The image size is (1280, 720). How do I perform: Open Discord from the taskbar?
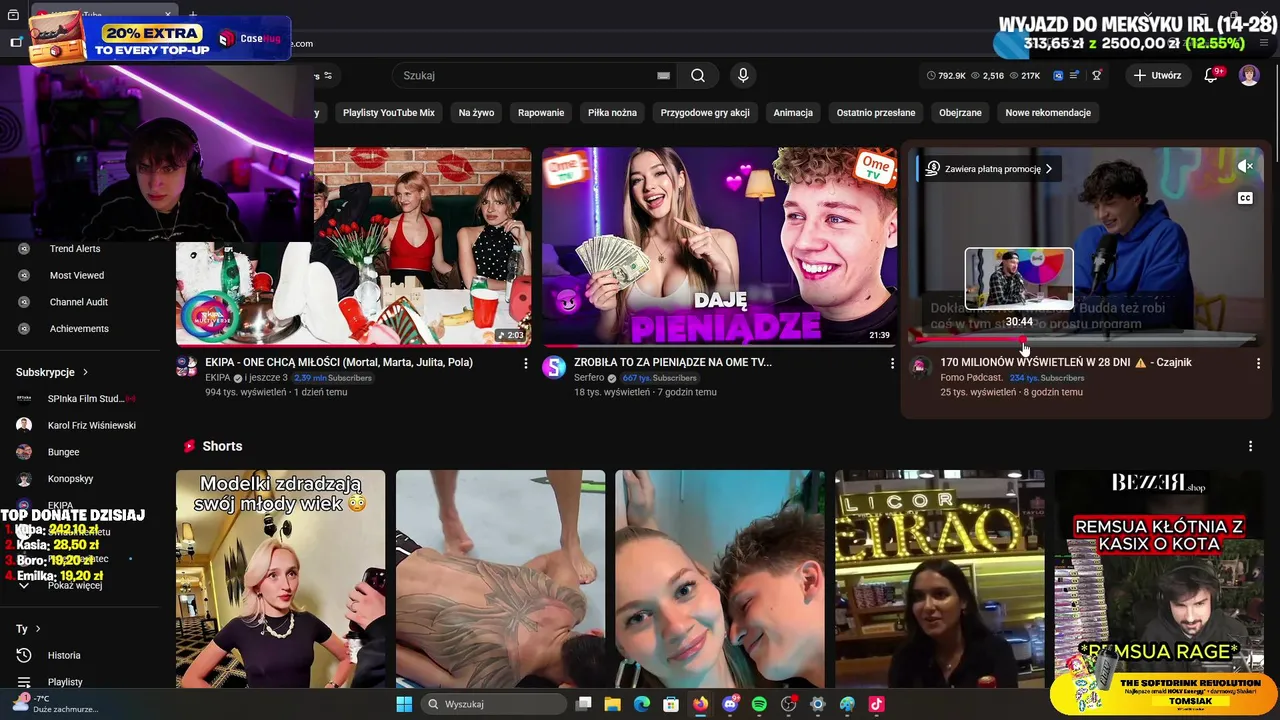tap(730, 704)
